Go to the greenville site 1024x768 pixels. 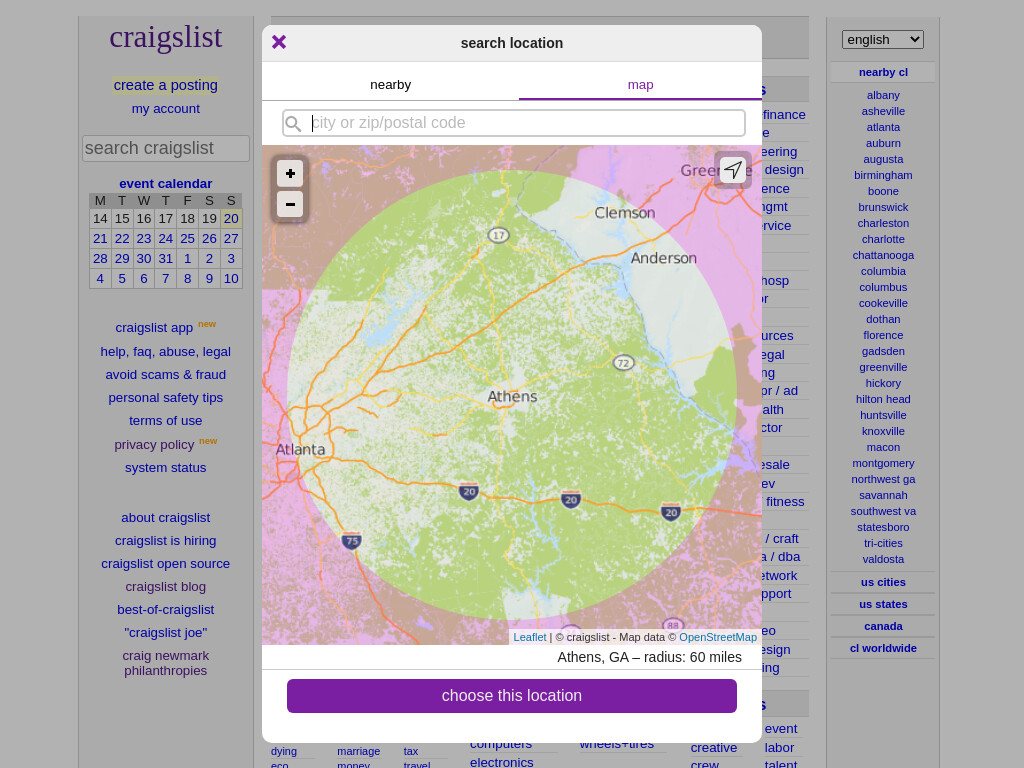(883, 367)
